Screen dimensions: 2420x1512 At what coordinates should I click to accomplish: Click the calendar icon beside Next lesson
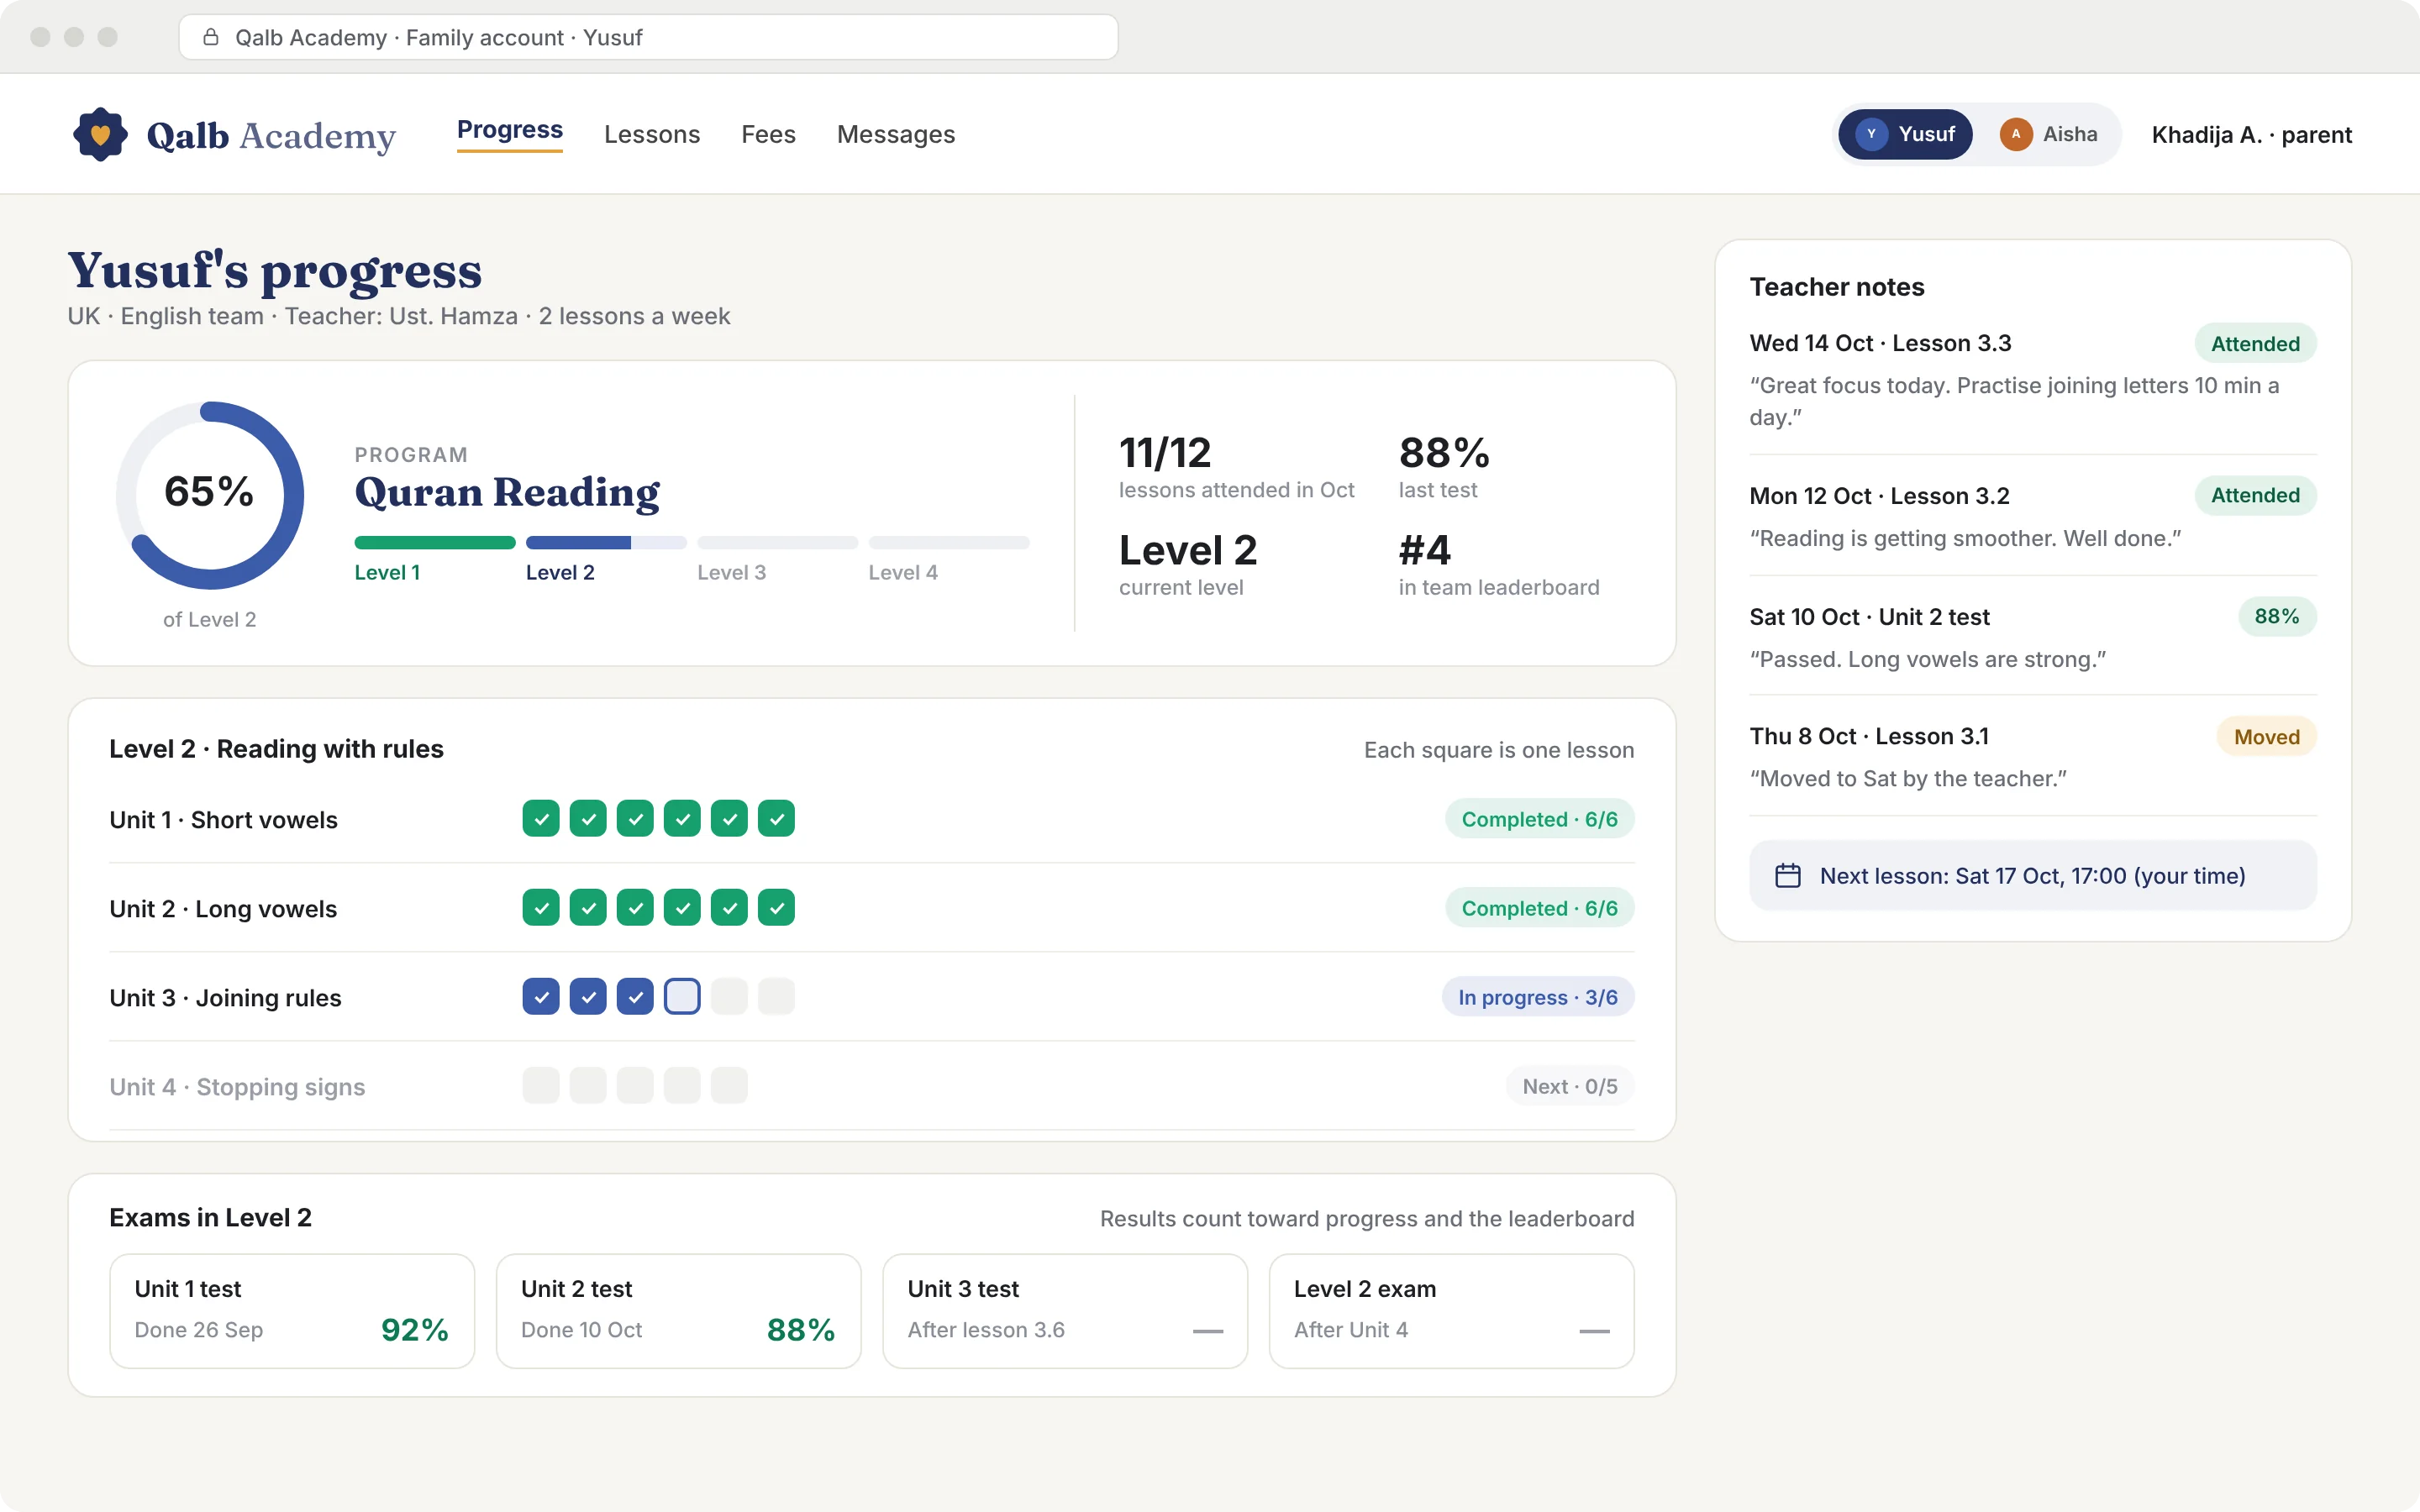coord(1787,876)
